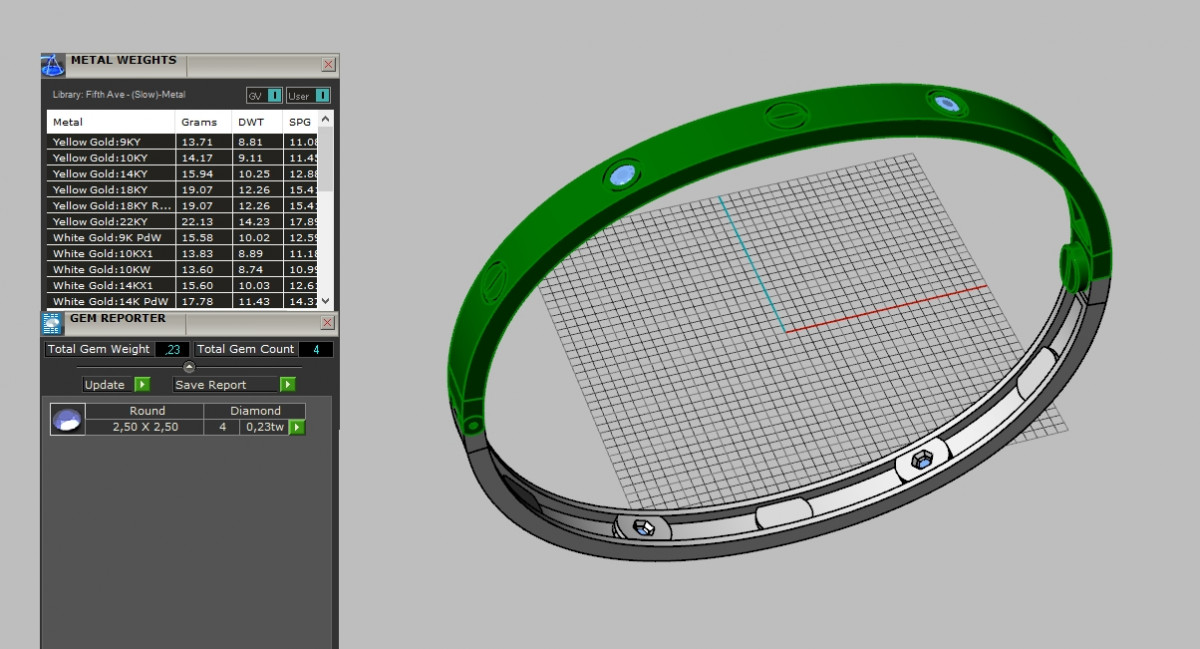This screenshot has width=1200, height=649.
Task: Toggle the GV library switch
Action: tap(265, 96)
